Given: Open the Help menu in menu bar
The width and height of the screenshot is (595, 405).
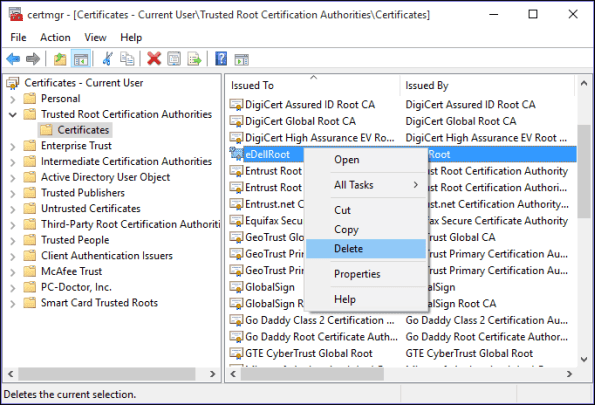Looking at the screenshot, I should point(131,38).
